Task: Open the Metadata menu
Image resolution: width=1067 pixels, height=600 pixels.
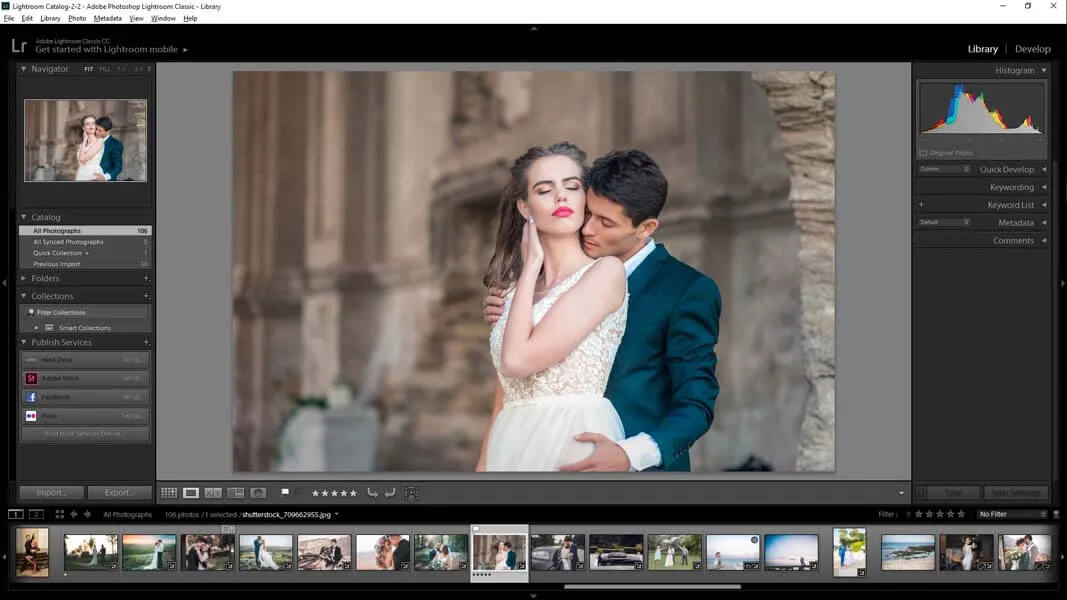Action: pos(105,17)
